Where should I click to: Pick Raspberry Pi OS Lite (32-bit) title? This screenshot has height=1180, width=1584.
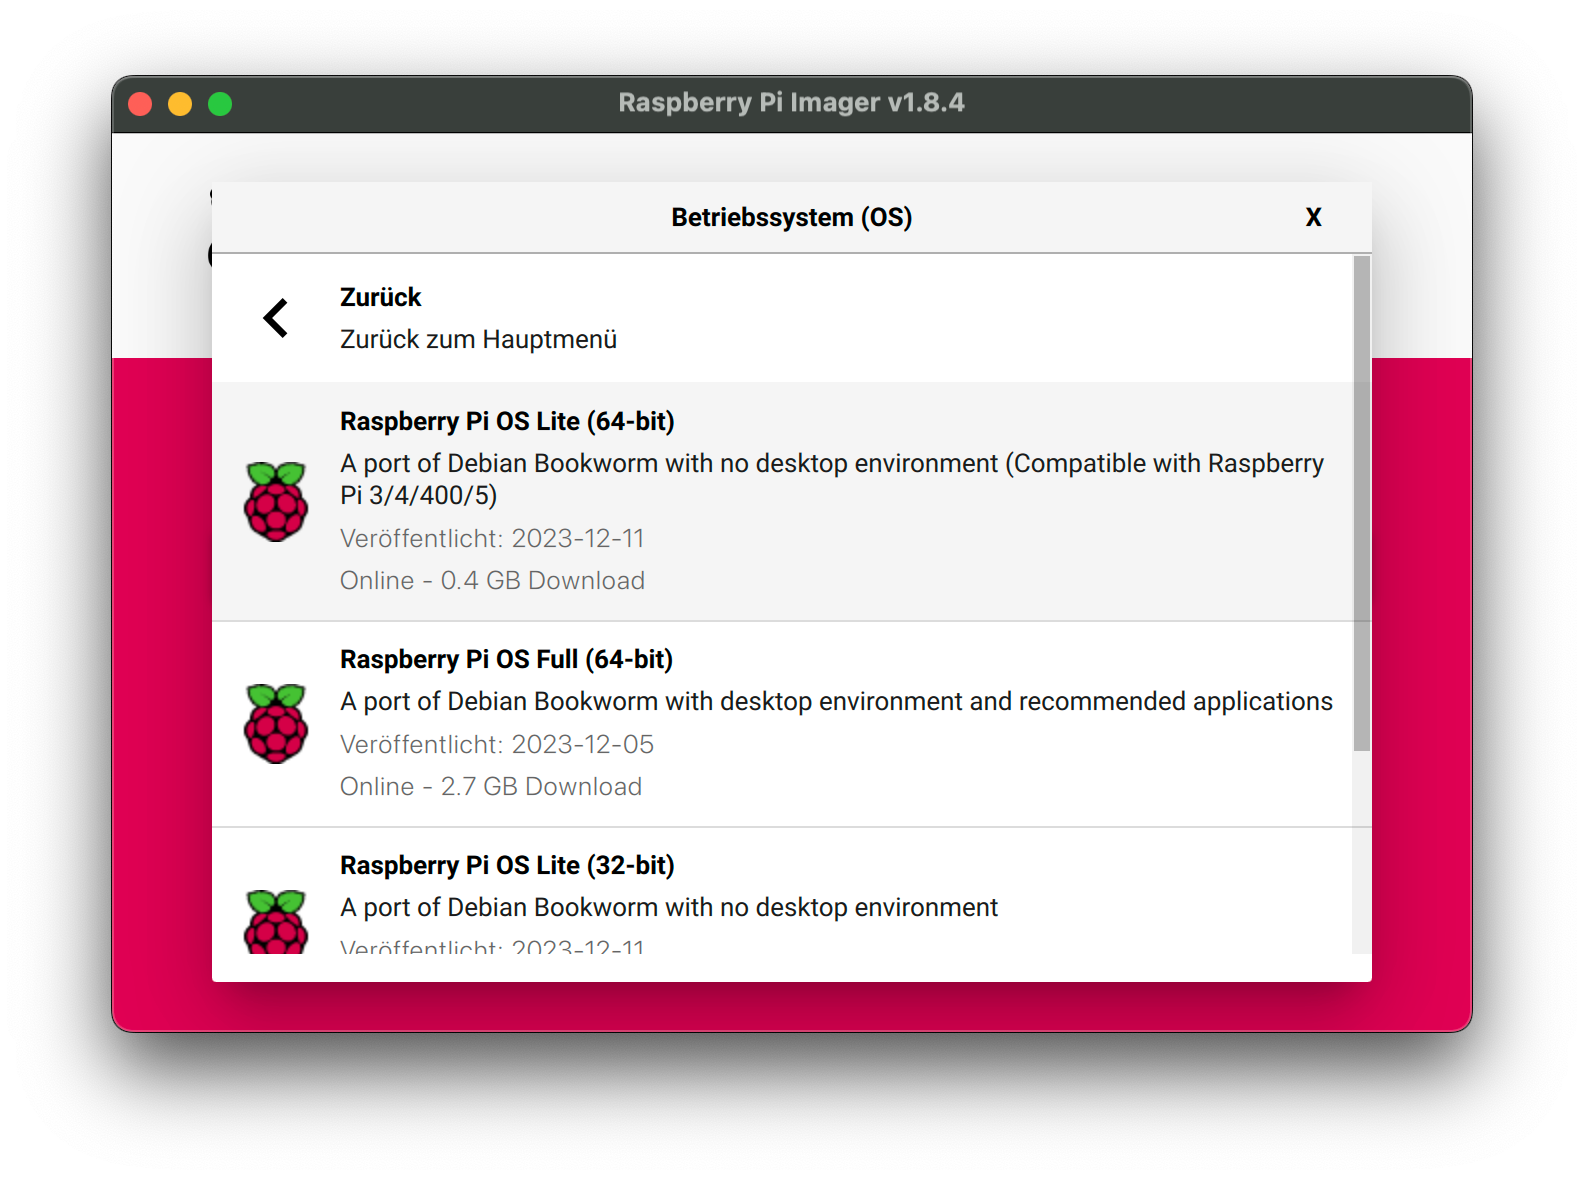[507, 865]
